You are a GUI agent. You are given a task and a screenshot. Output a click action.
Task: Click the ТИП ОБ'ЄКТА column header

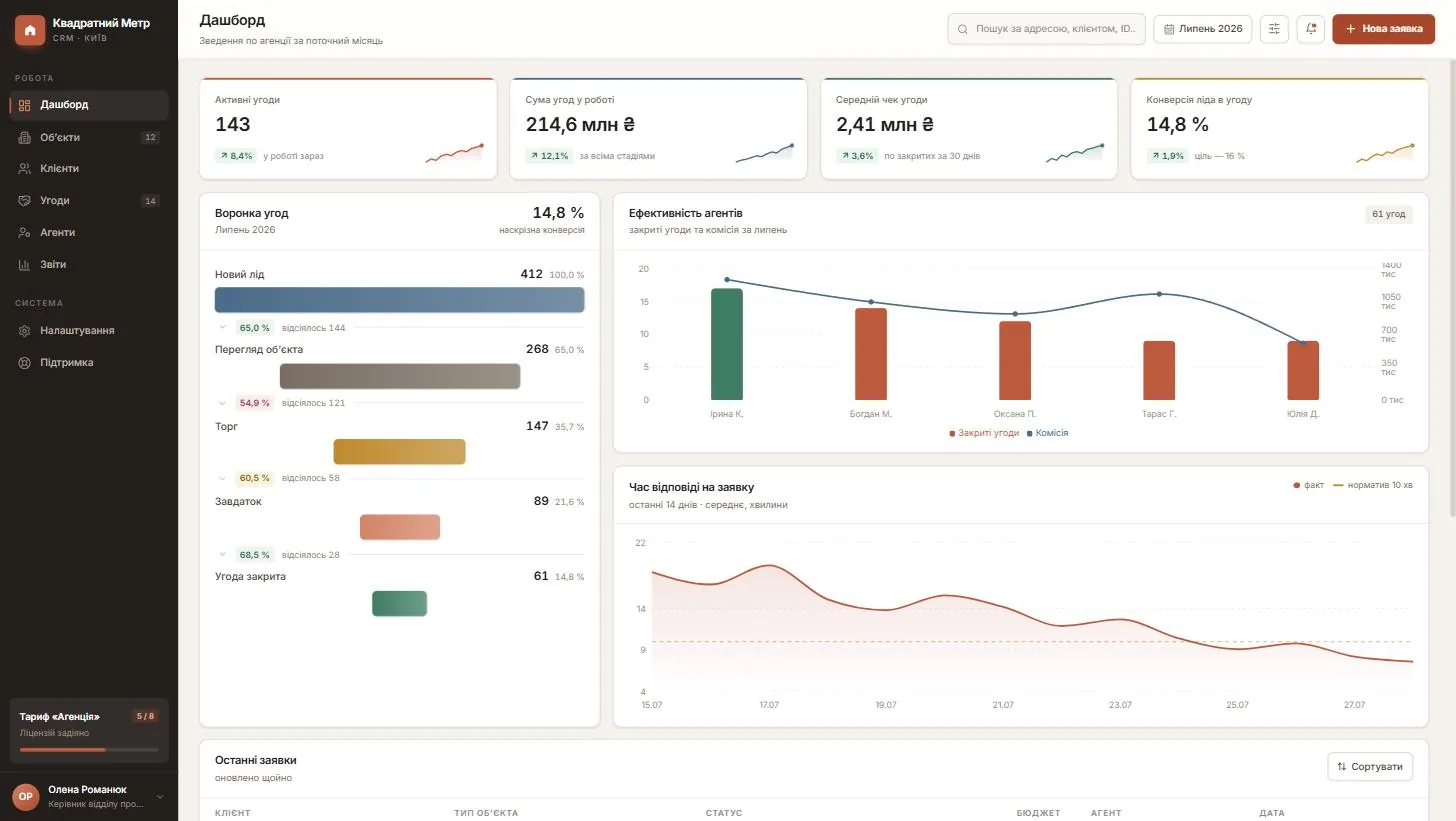click(x=486, y=813)
